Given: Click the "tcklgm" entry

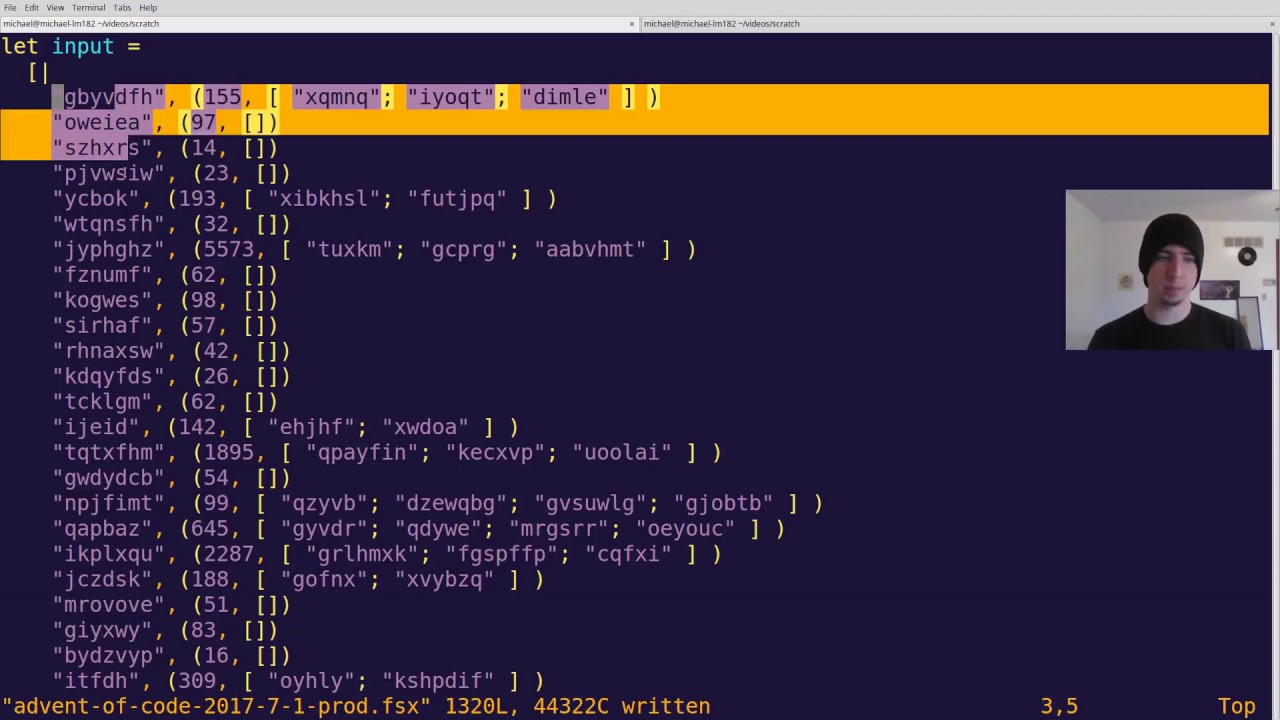Looking at the screenshot, I should (165, 401).
